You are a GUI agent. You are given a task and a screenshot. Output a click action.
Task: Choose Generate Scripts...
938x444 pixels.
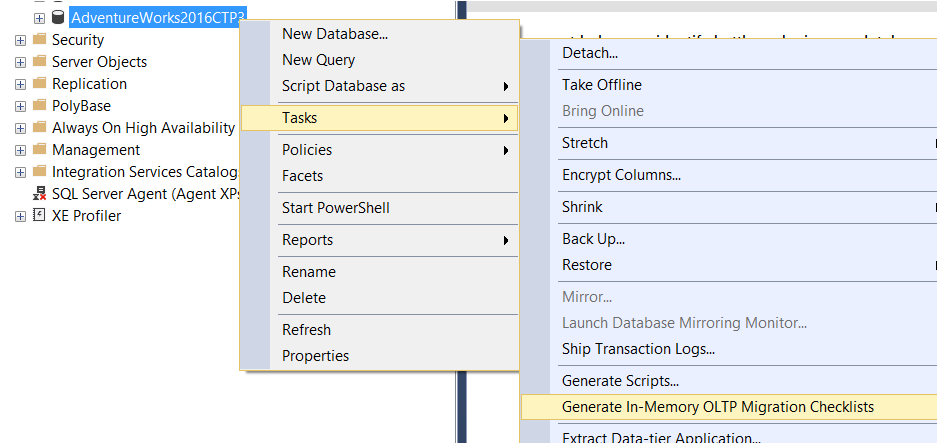coord(729,381)
